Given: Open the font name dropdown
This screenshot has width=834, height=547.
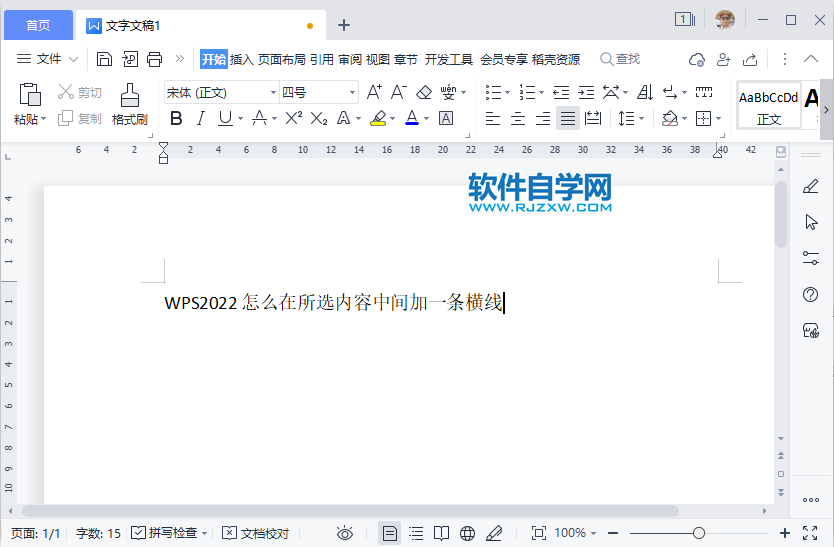Looking at the screenshot, I should [x=273, y=93].
